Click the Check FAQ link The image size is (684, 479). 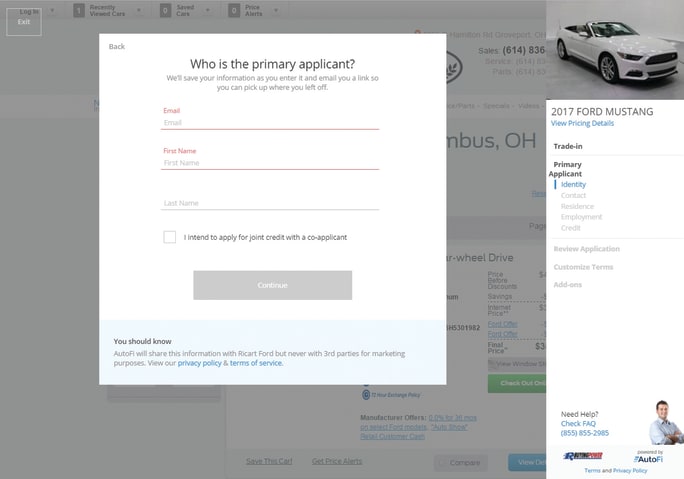coord(578,424)
